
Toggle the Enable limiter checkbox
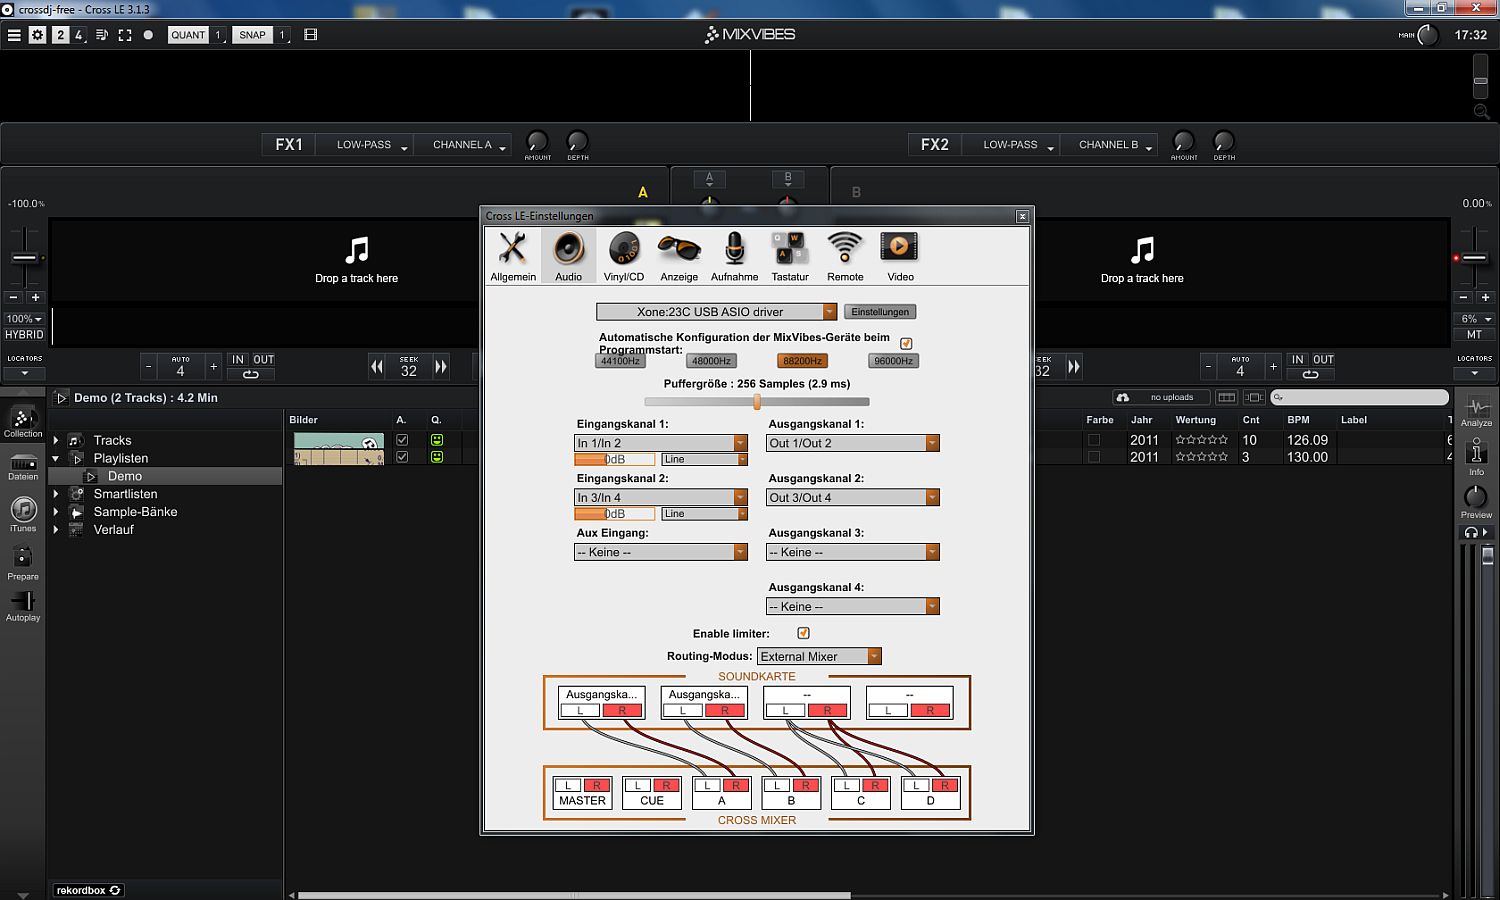[x=803, y=633]
